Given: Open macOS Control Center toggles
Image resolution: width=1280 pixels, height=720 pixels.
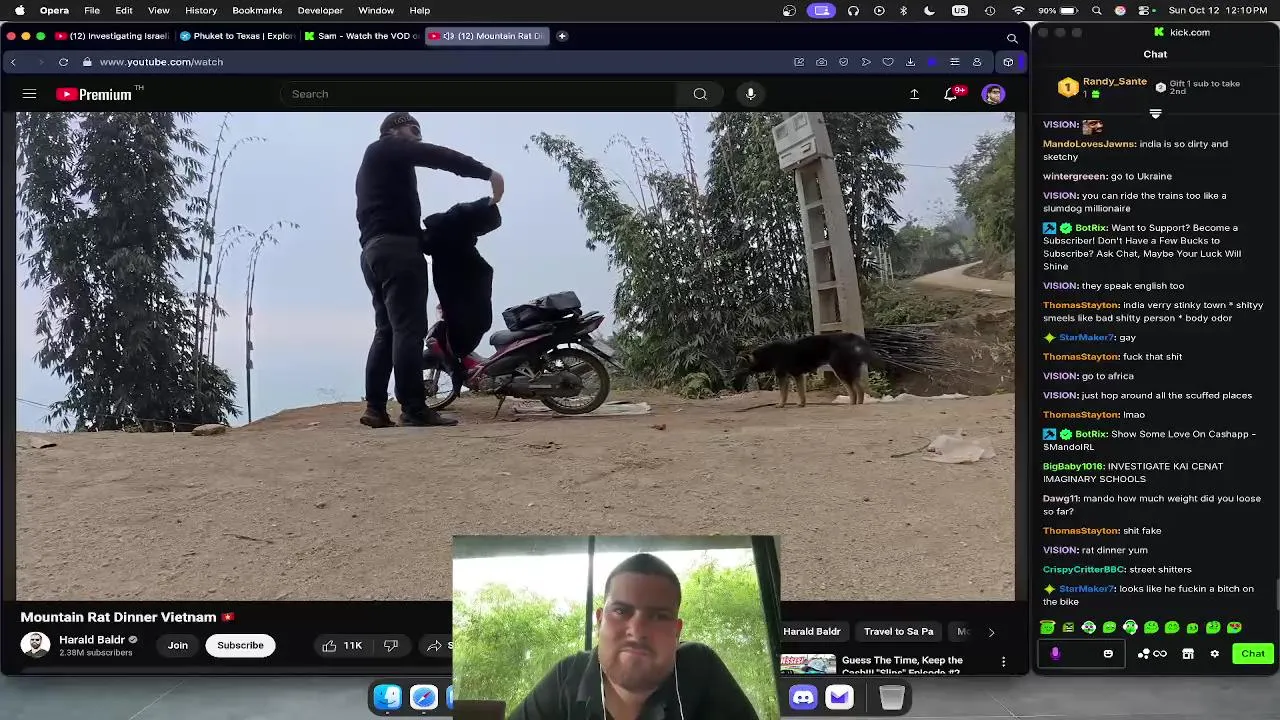Looking at the screenshot, I should point(1144,11).
